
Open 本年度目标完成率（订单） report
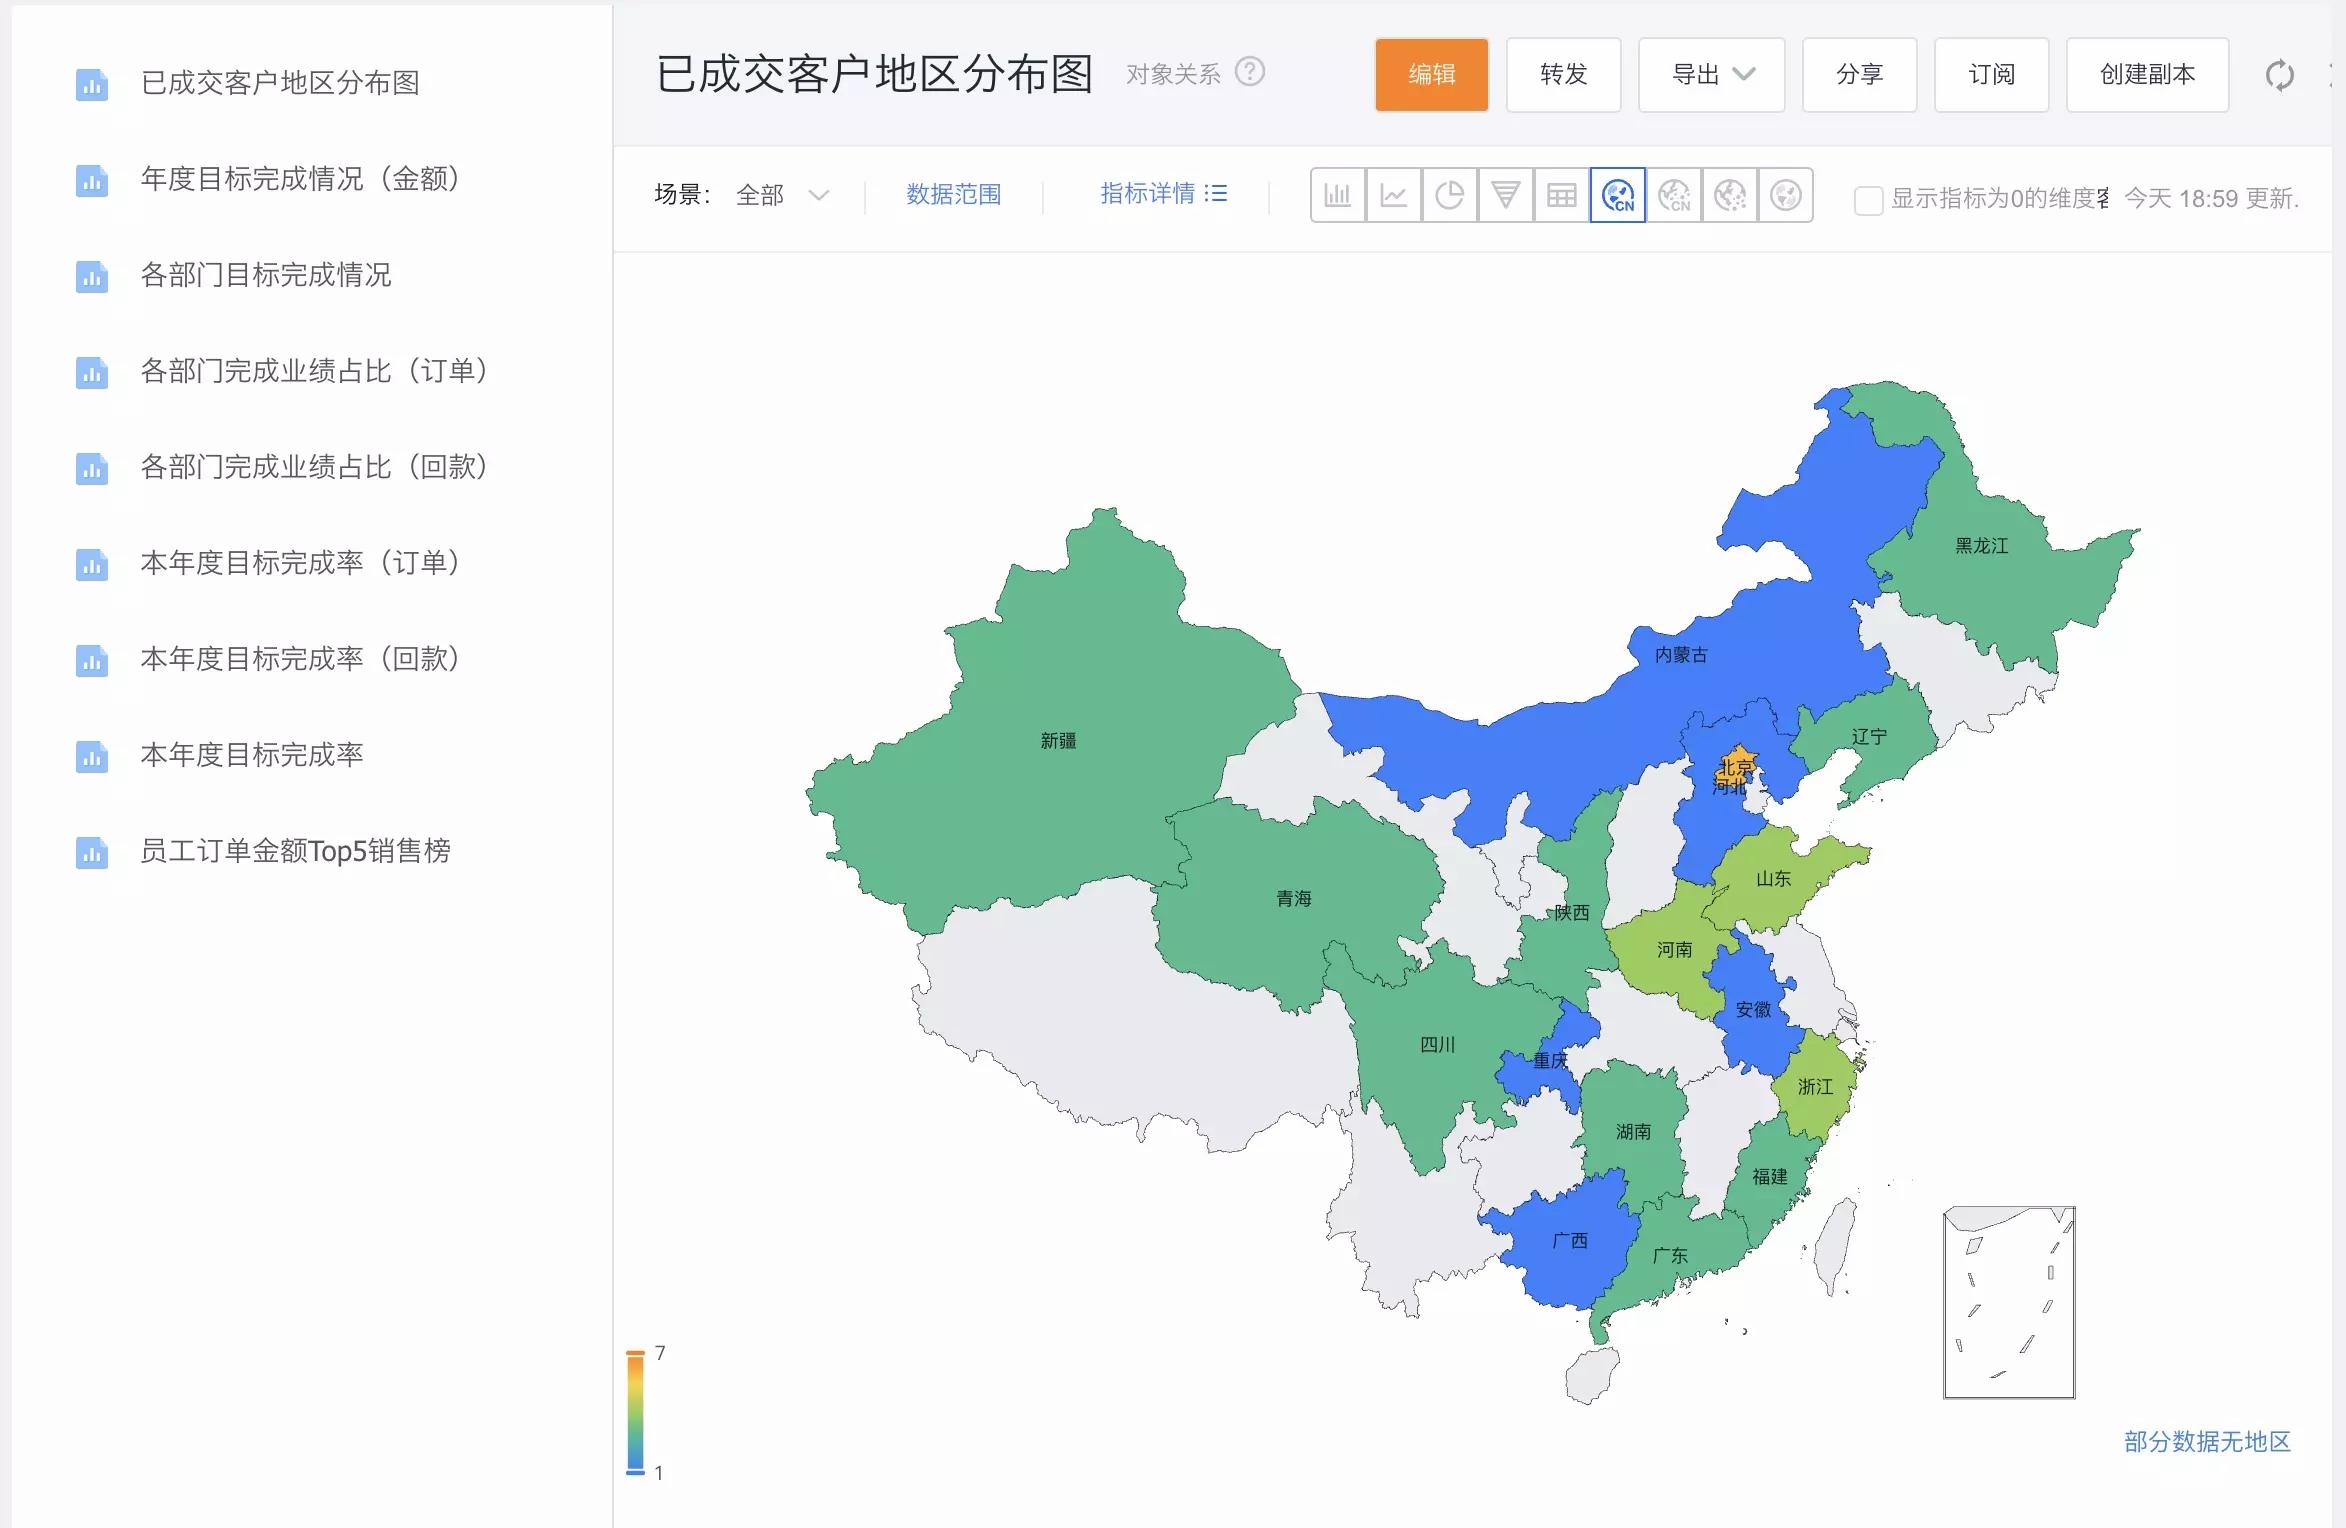click(x=300, y=563)
